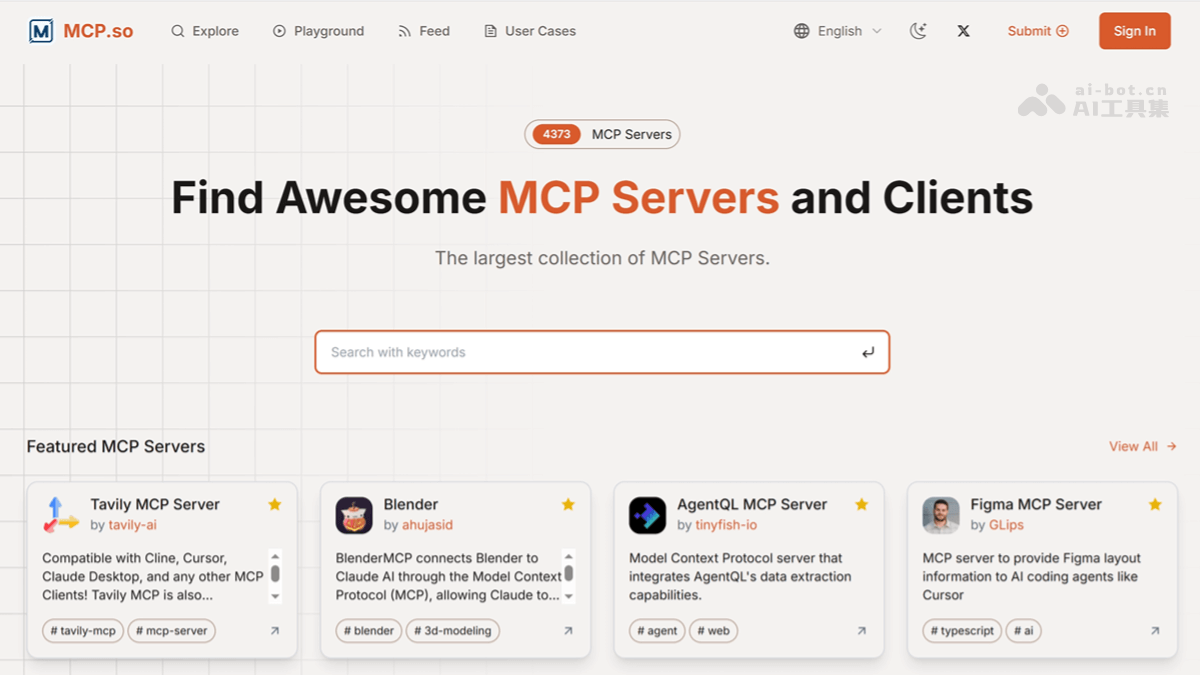The height and width of the screenshot is (675, 1200).
Task: Toggle the star on Figma MCP Server
Action: (1155, 505)
